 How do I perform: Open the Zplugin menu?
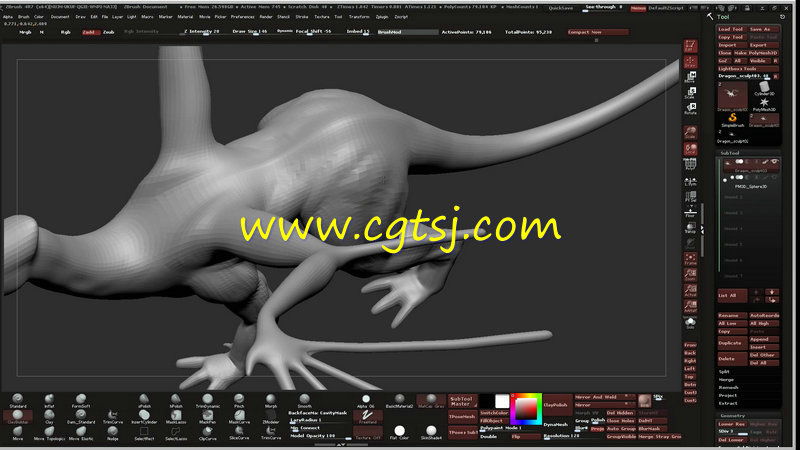pyautogui.click(x=382, y=17)
